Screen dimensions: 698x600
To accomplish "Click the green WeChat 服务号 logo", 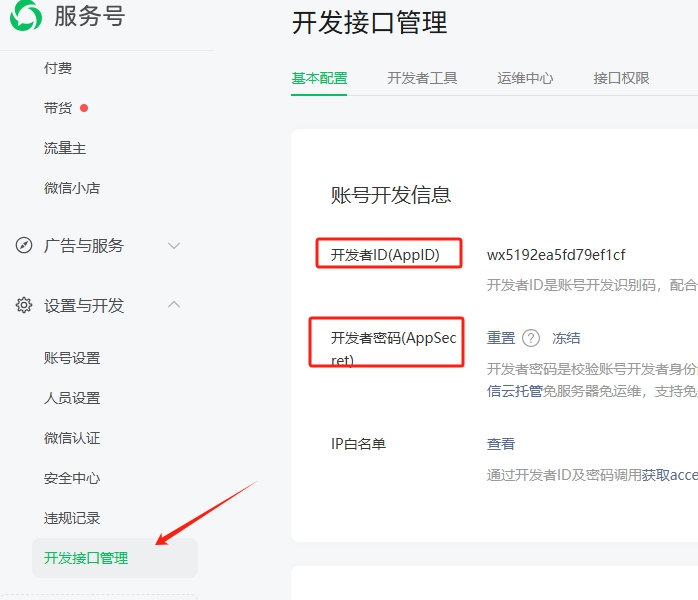I will [26, 16].
